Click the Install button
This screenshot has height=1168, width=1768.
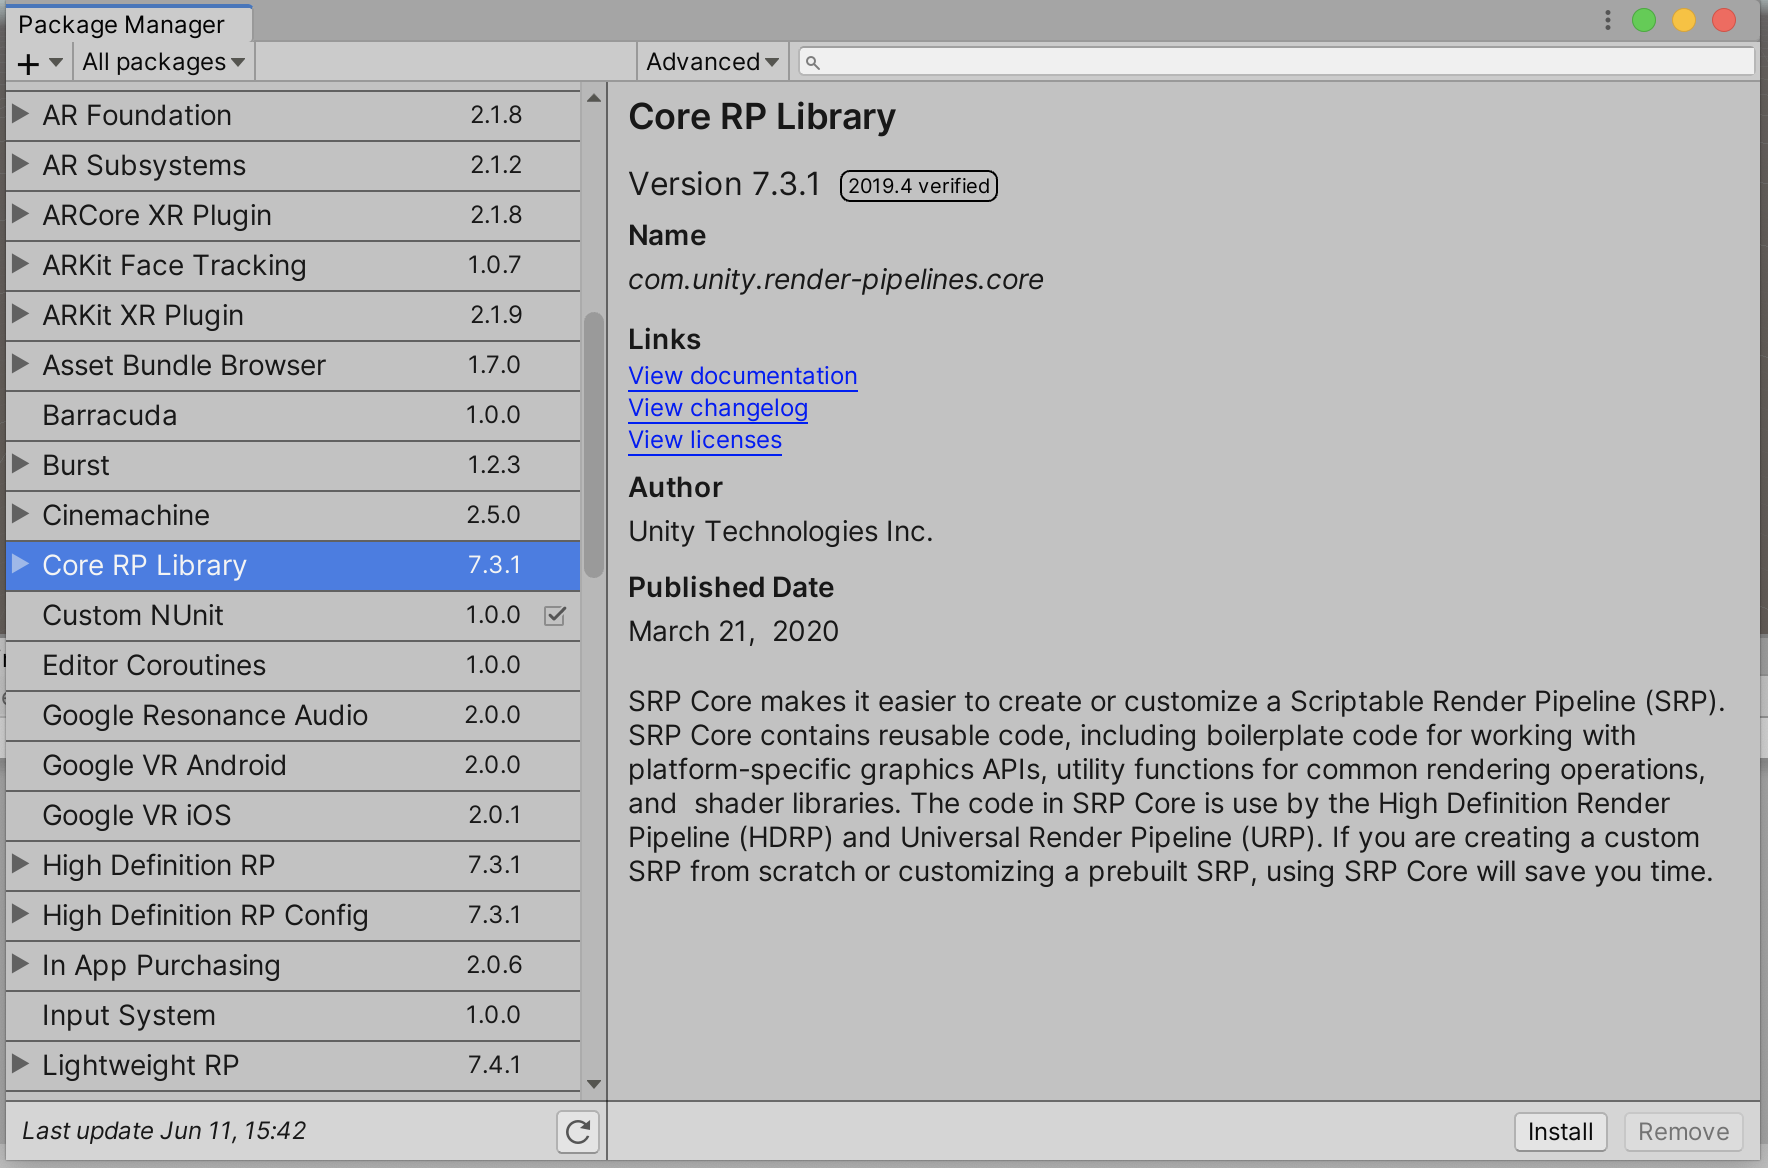tap(1560, 1131)
